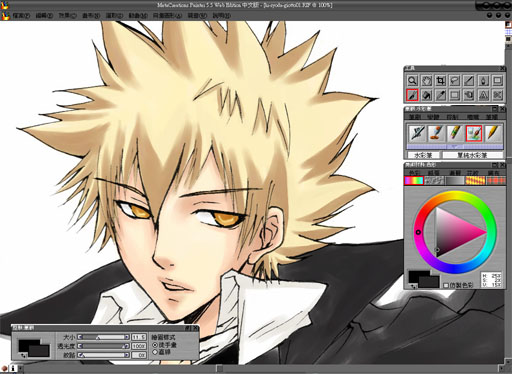Open the 向量圖形(A) Shapes menu
Screen dimensions: 512x374
coord(168,16)
